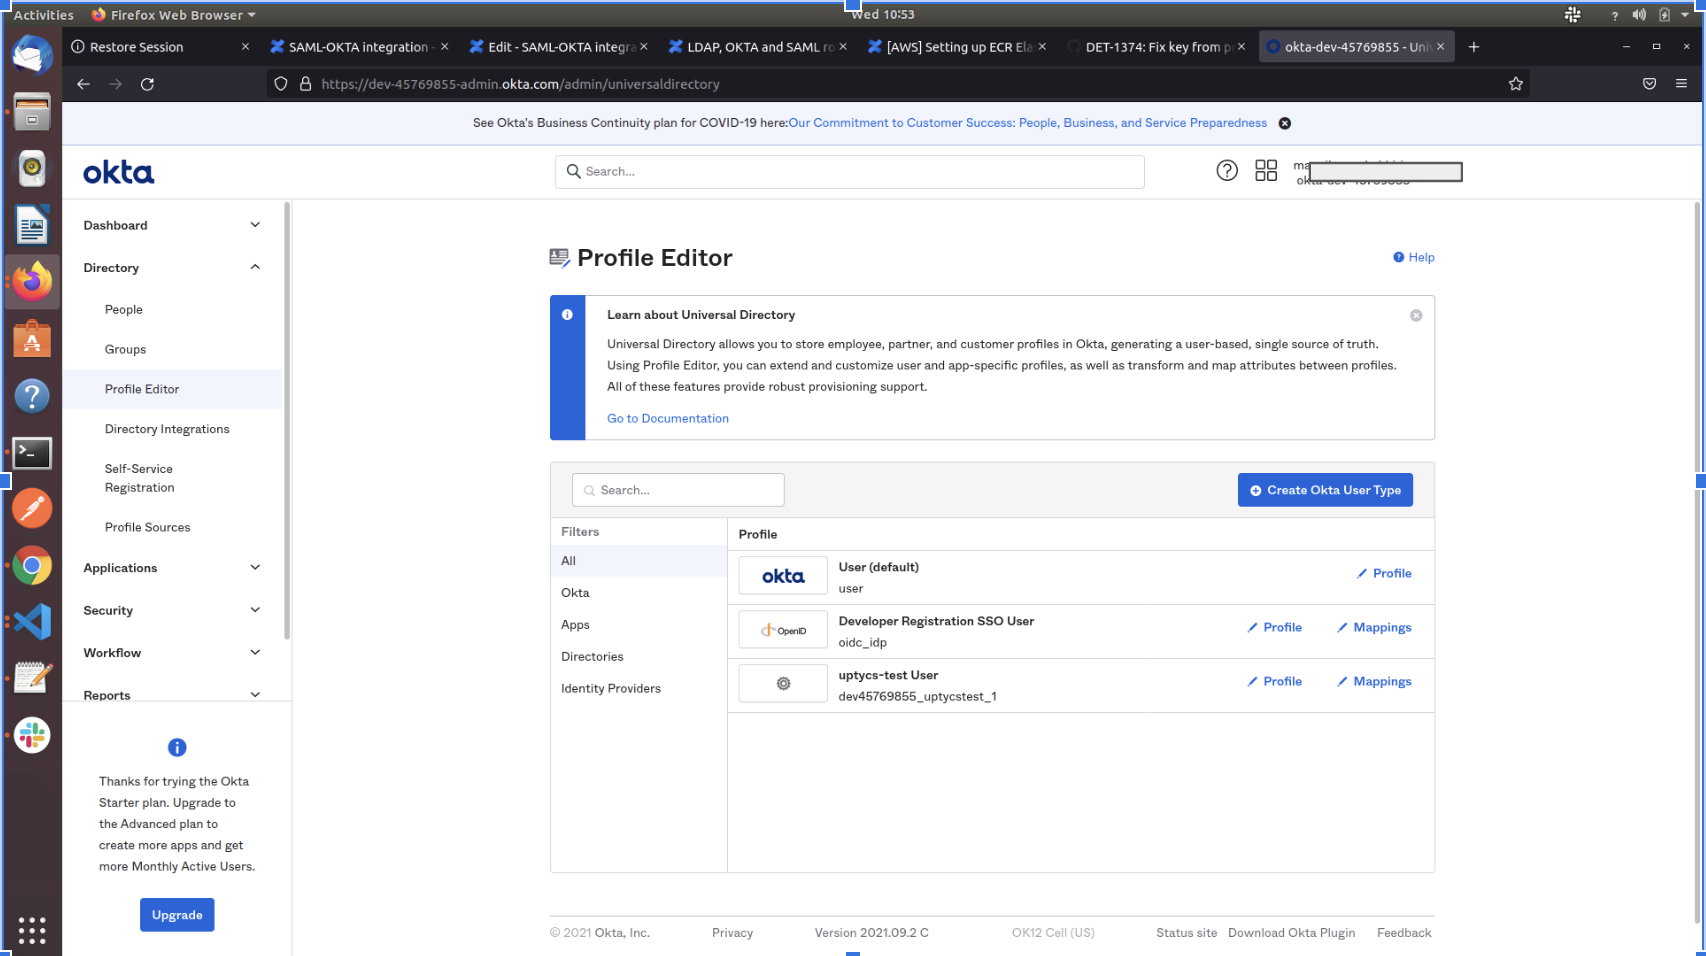Filter profiles by Identity Providers
1706x956 pixels.
(610, 688)
